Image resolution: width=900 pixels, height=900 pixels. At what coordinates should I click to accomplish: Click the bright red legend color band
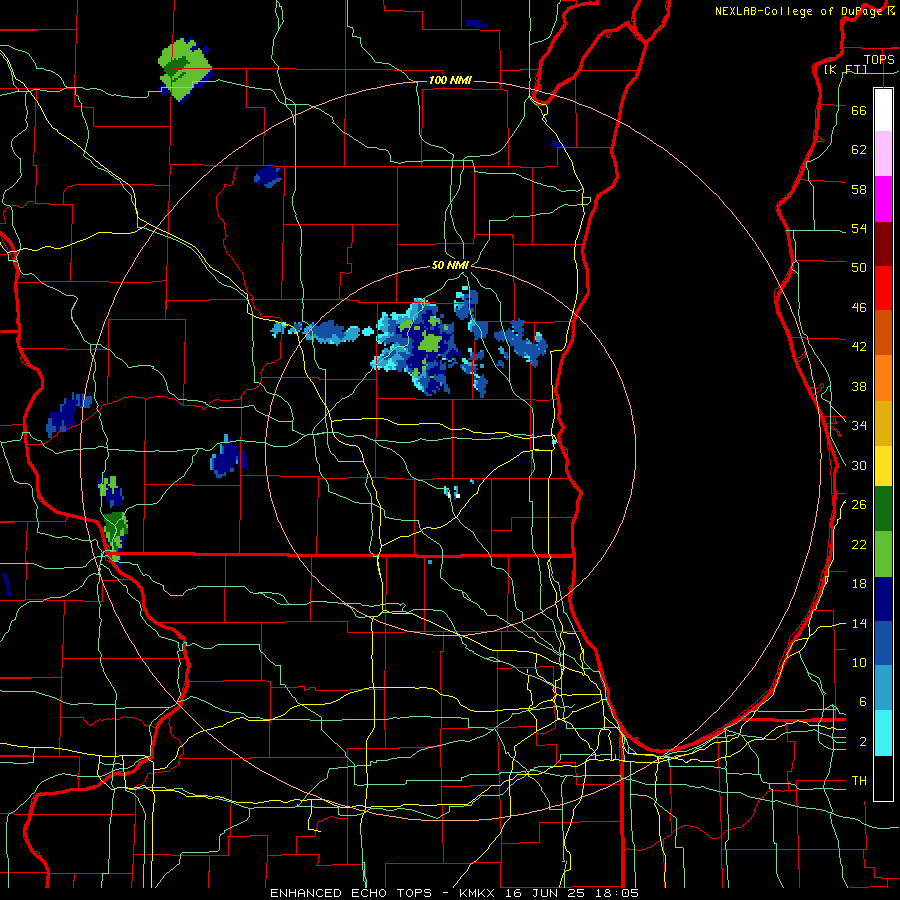883,288
